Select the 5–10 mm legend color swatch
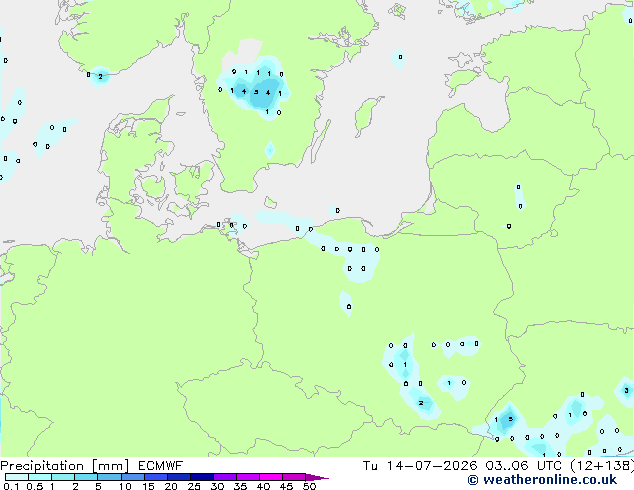 point(110,477)
